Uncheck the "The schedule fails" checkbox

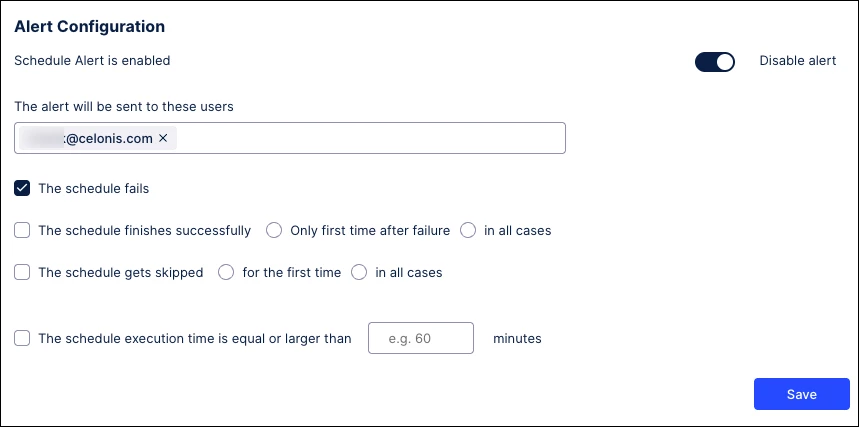[22, 188]
